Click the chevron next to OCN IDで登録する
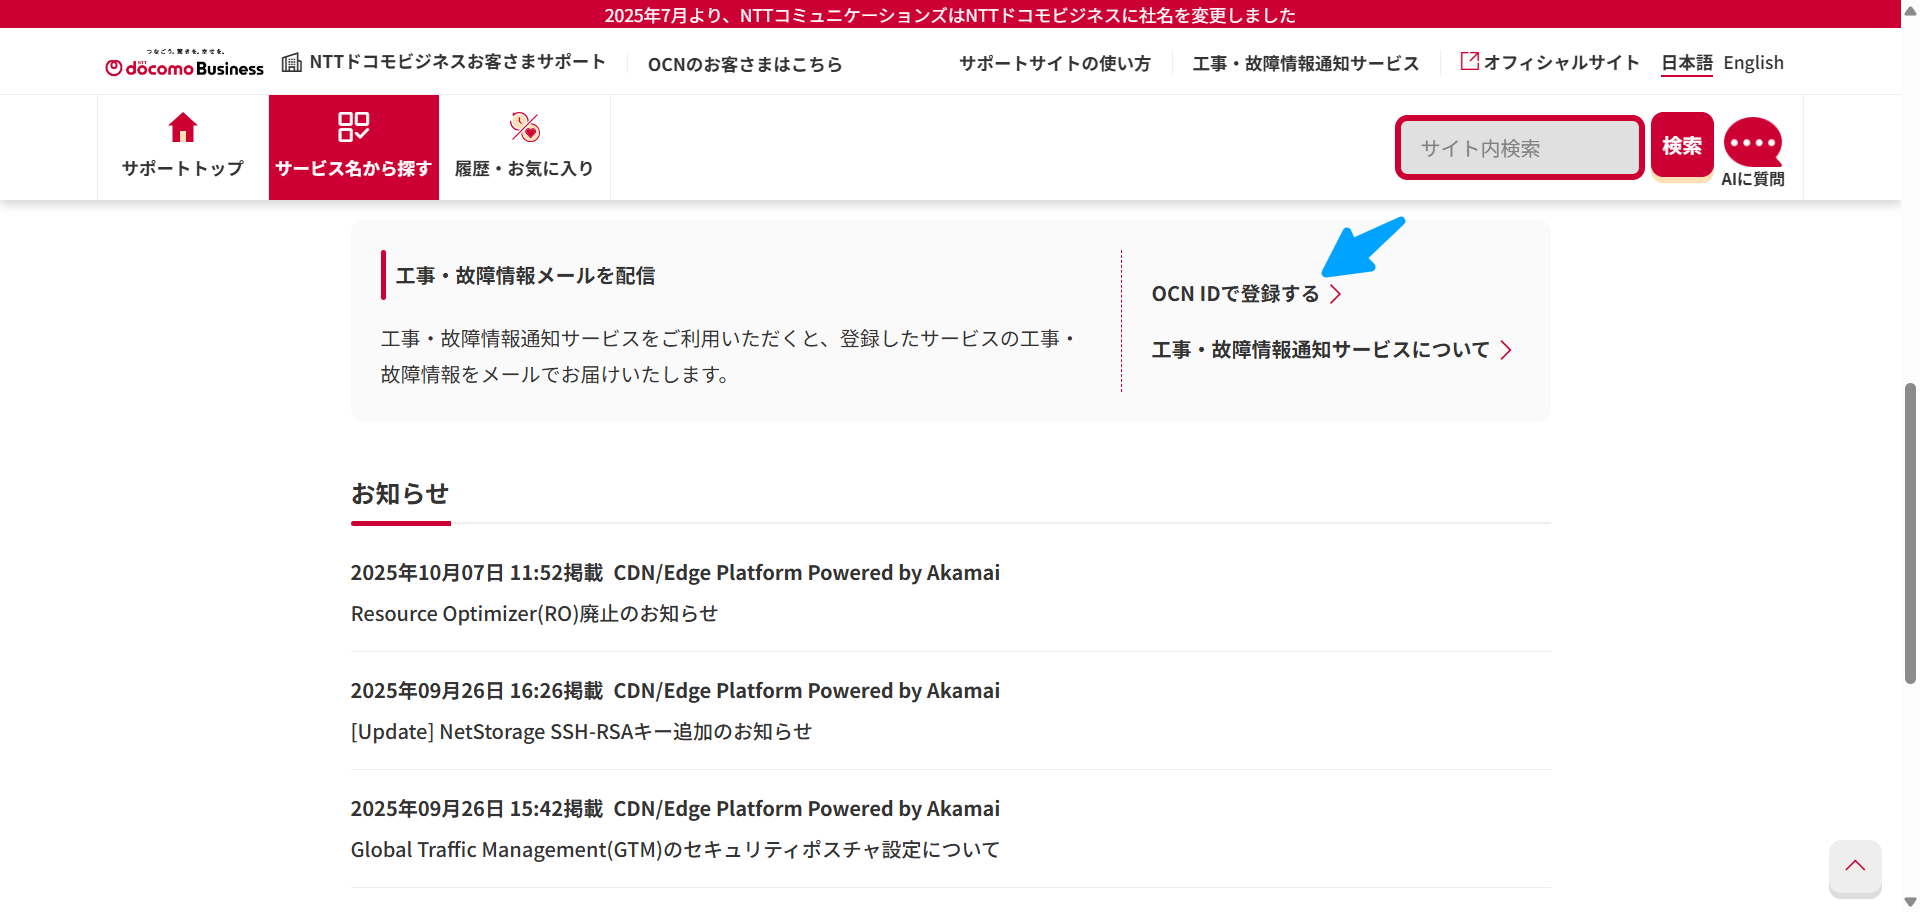Image resolution: width=1920 pixels, height=912 pixels. tap(1335, 294)
